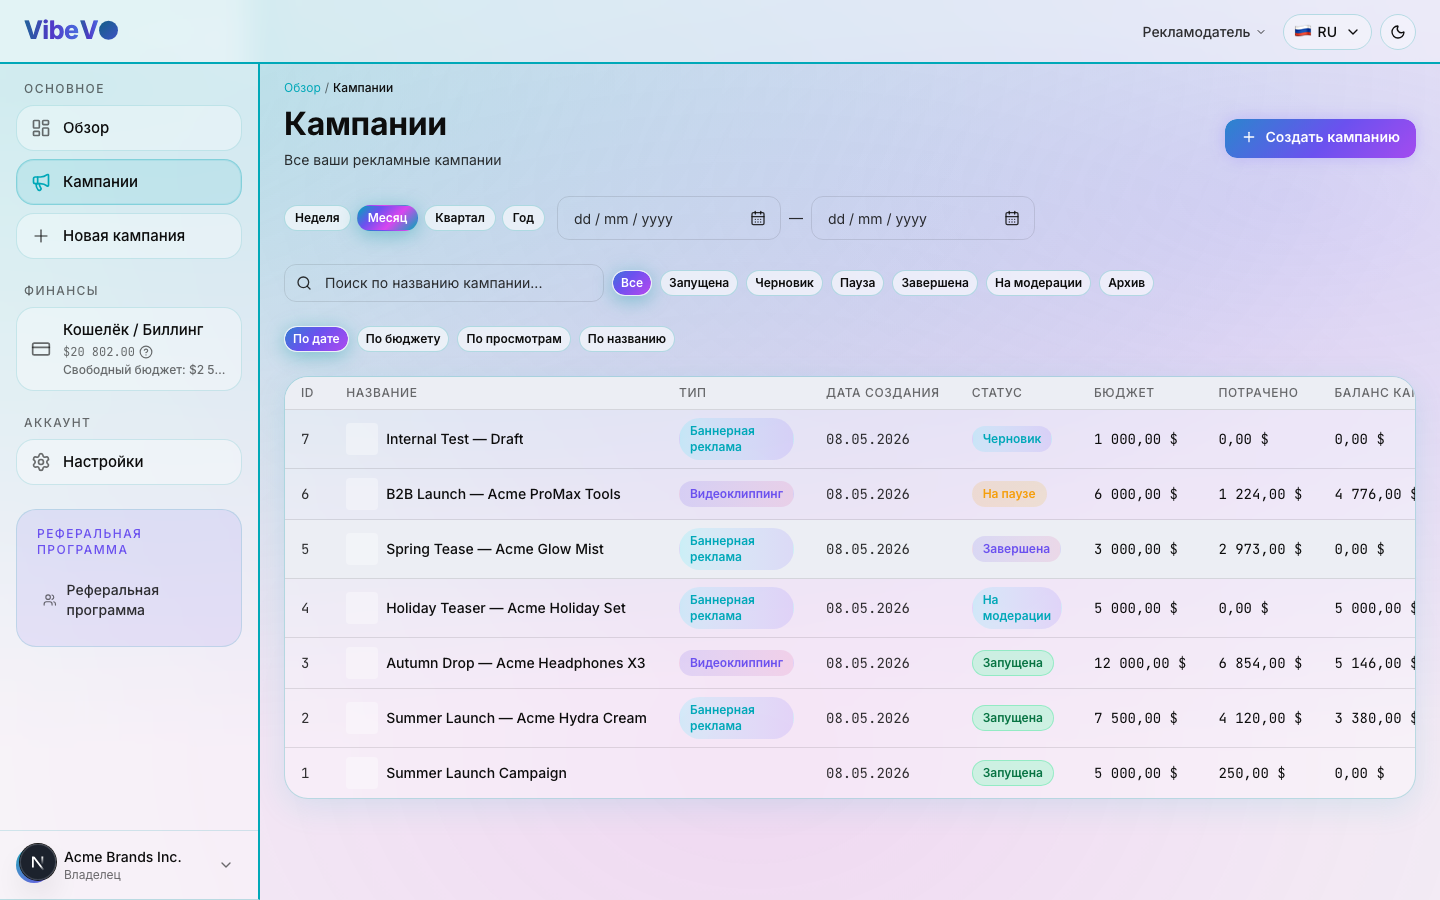Image resolution: width=1440 pixels, height=900 pixels.
Task: Open the end date calendar picker icon
Action: [x=1012, y=218]
